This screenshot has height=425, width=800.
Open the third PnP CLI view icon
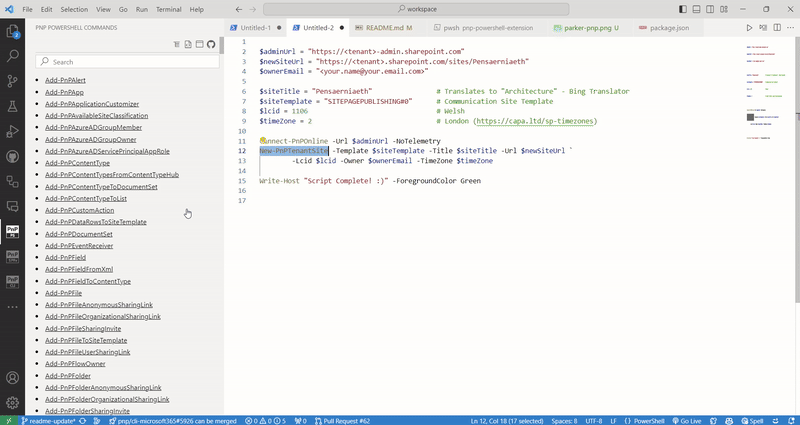coord(12,282)
